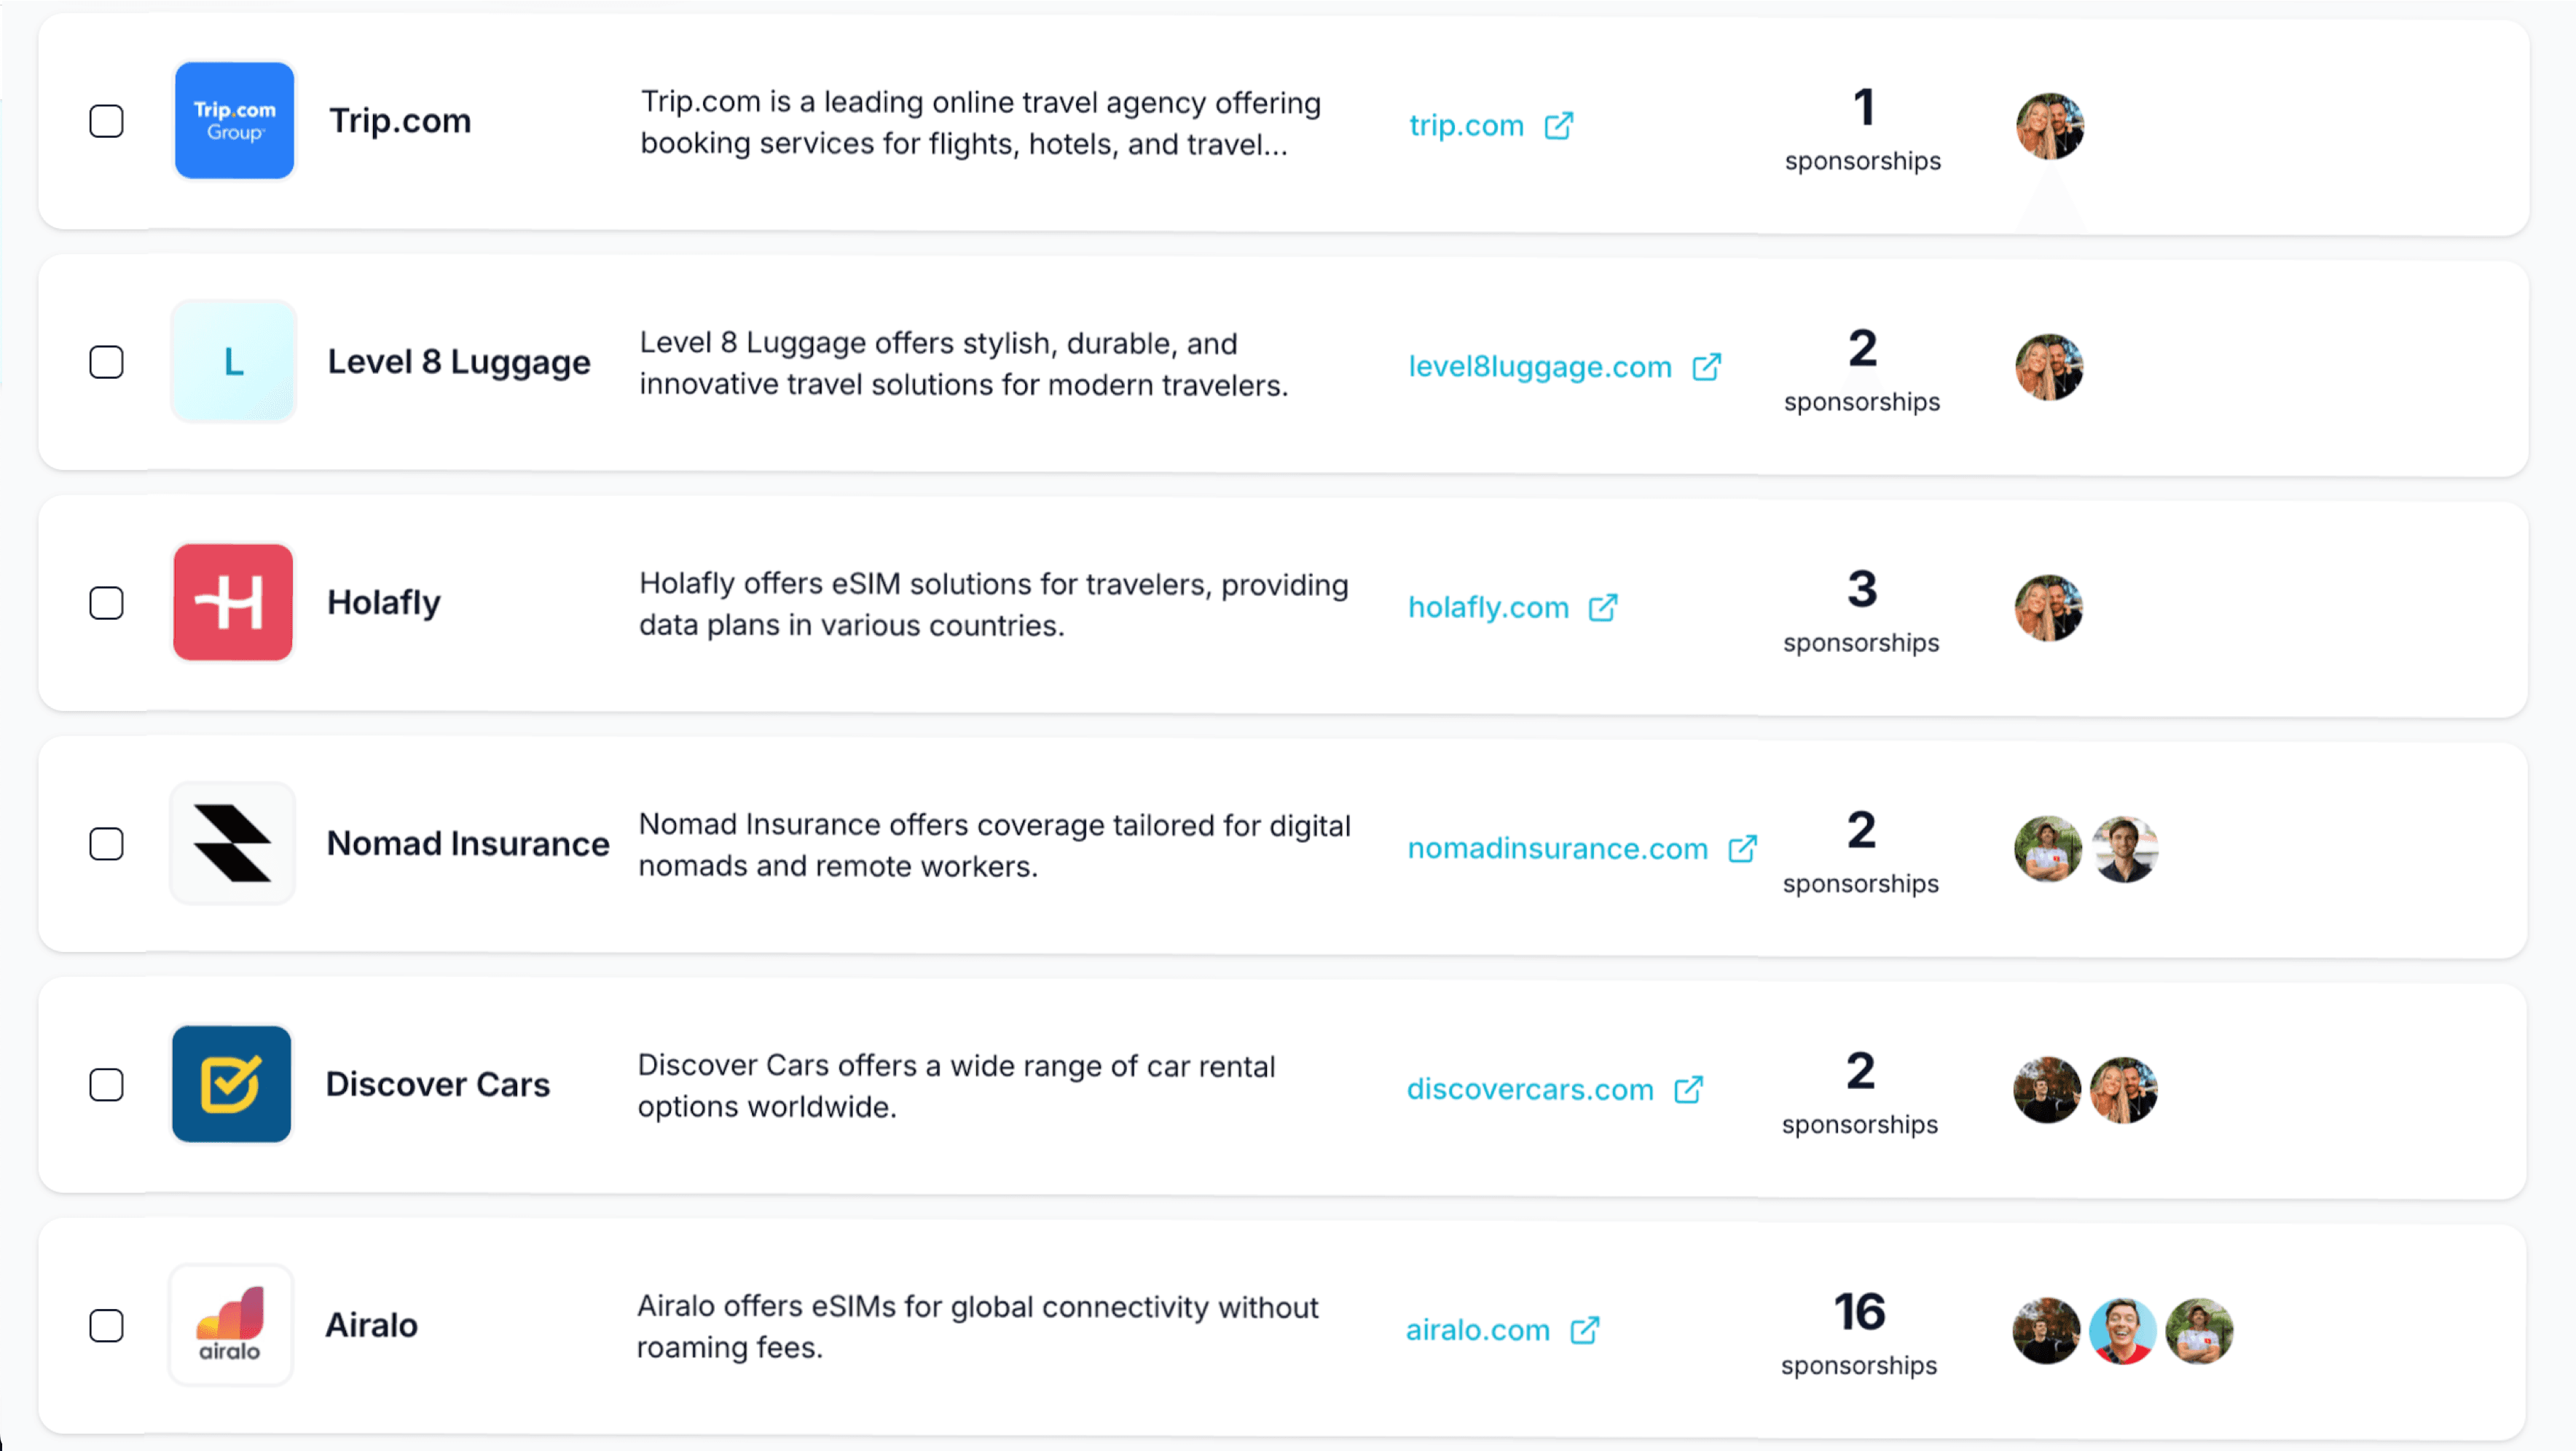Open the trip.com website link

pyautogui.click(x=1466, y=126)
